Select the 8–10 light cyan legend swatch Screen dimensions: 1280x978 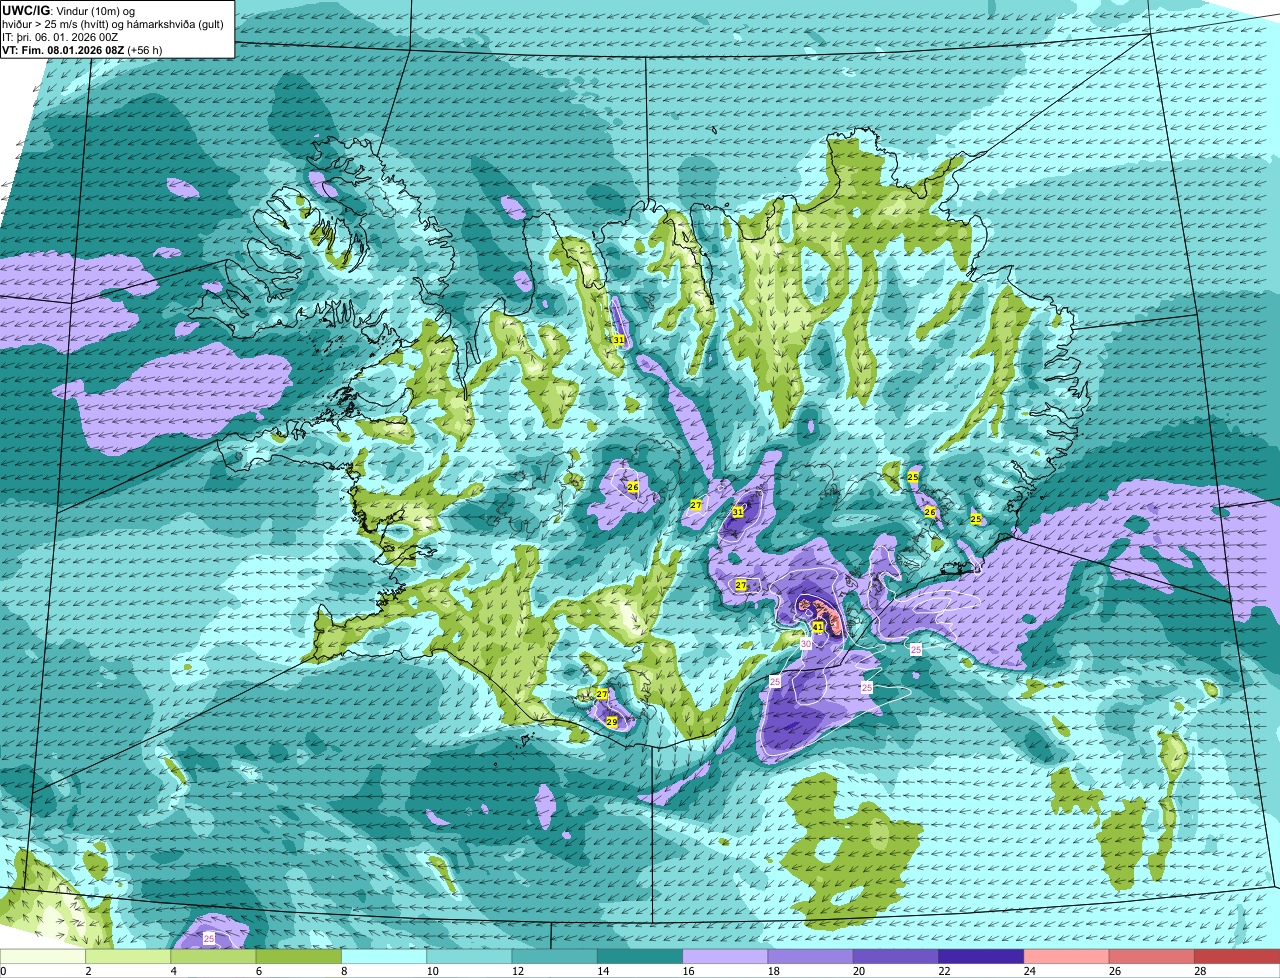click(x=386, y=956)
